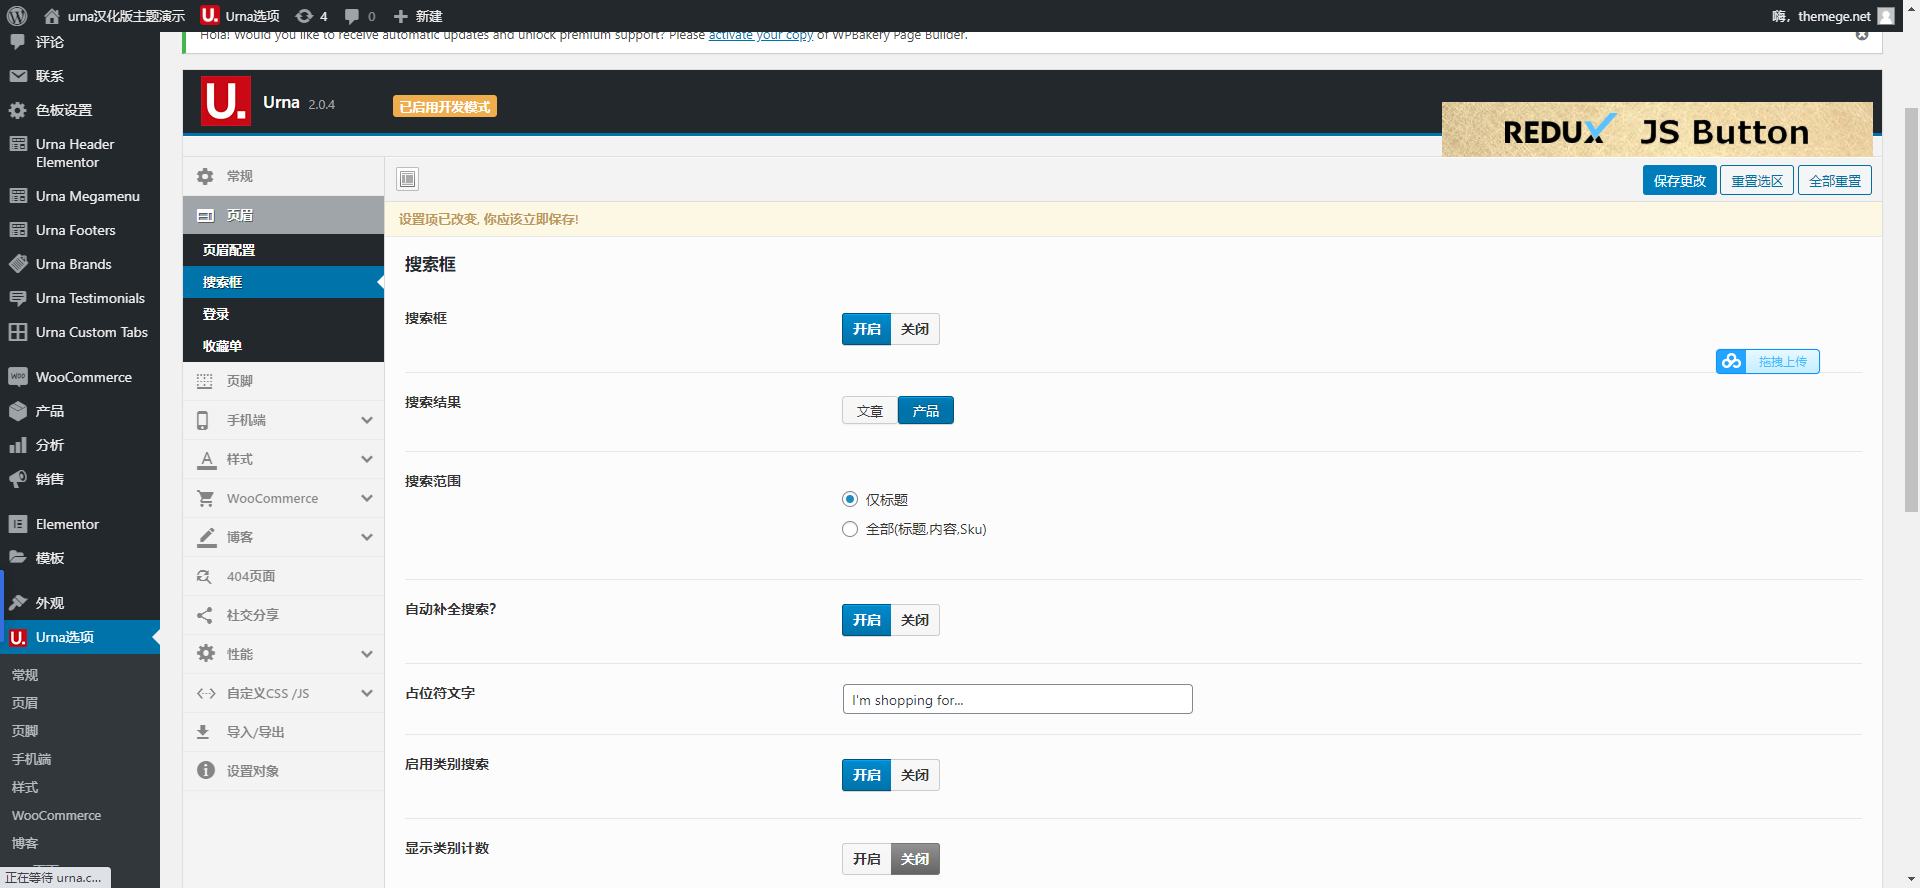Viewport: 1920px width, 888px height.
Task: Turn off the 搜索框 switch via 关闭
Action: (x=914, y=329)
